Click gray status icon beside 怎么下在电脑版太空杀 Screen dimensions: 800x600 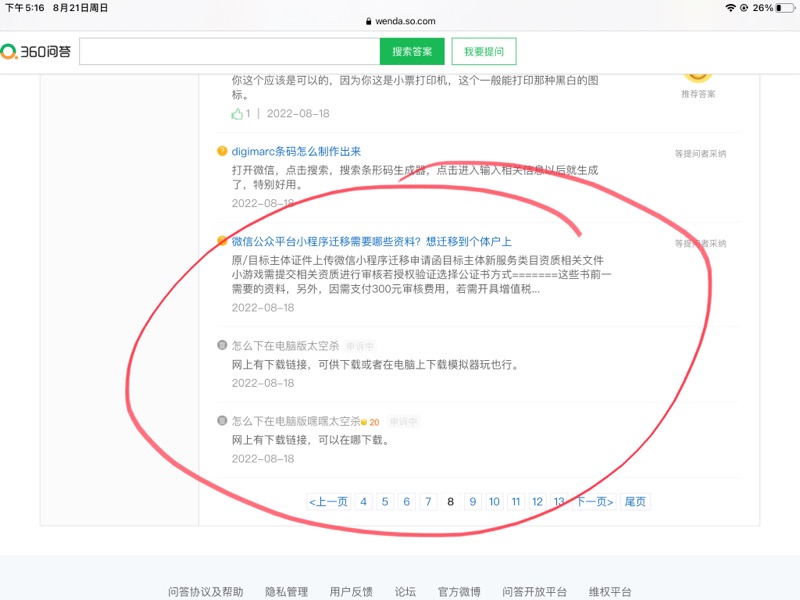222,345
